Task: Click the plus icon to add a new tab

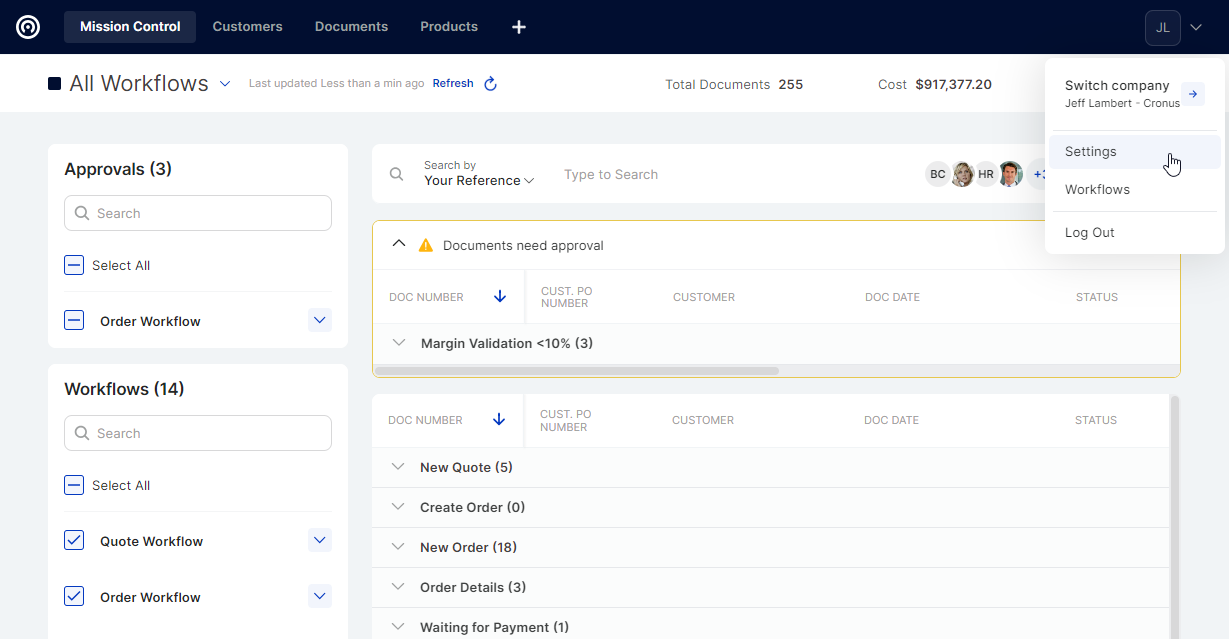Action: (519, 27)
